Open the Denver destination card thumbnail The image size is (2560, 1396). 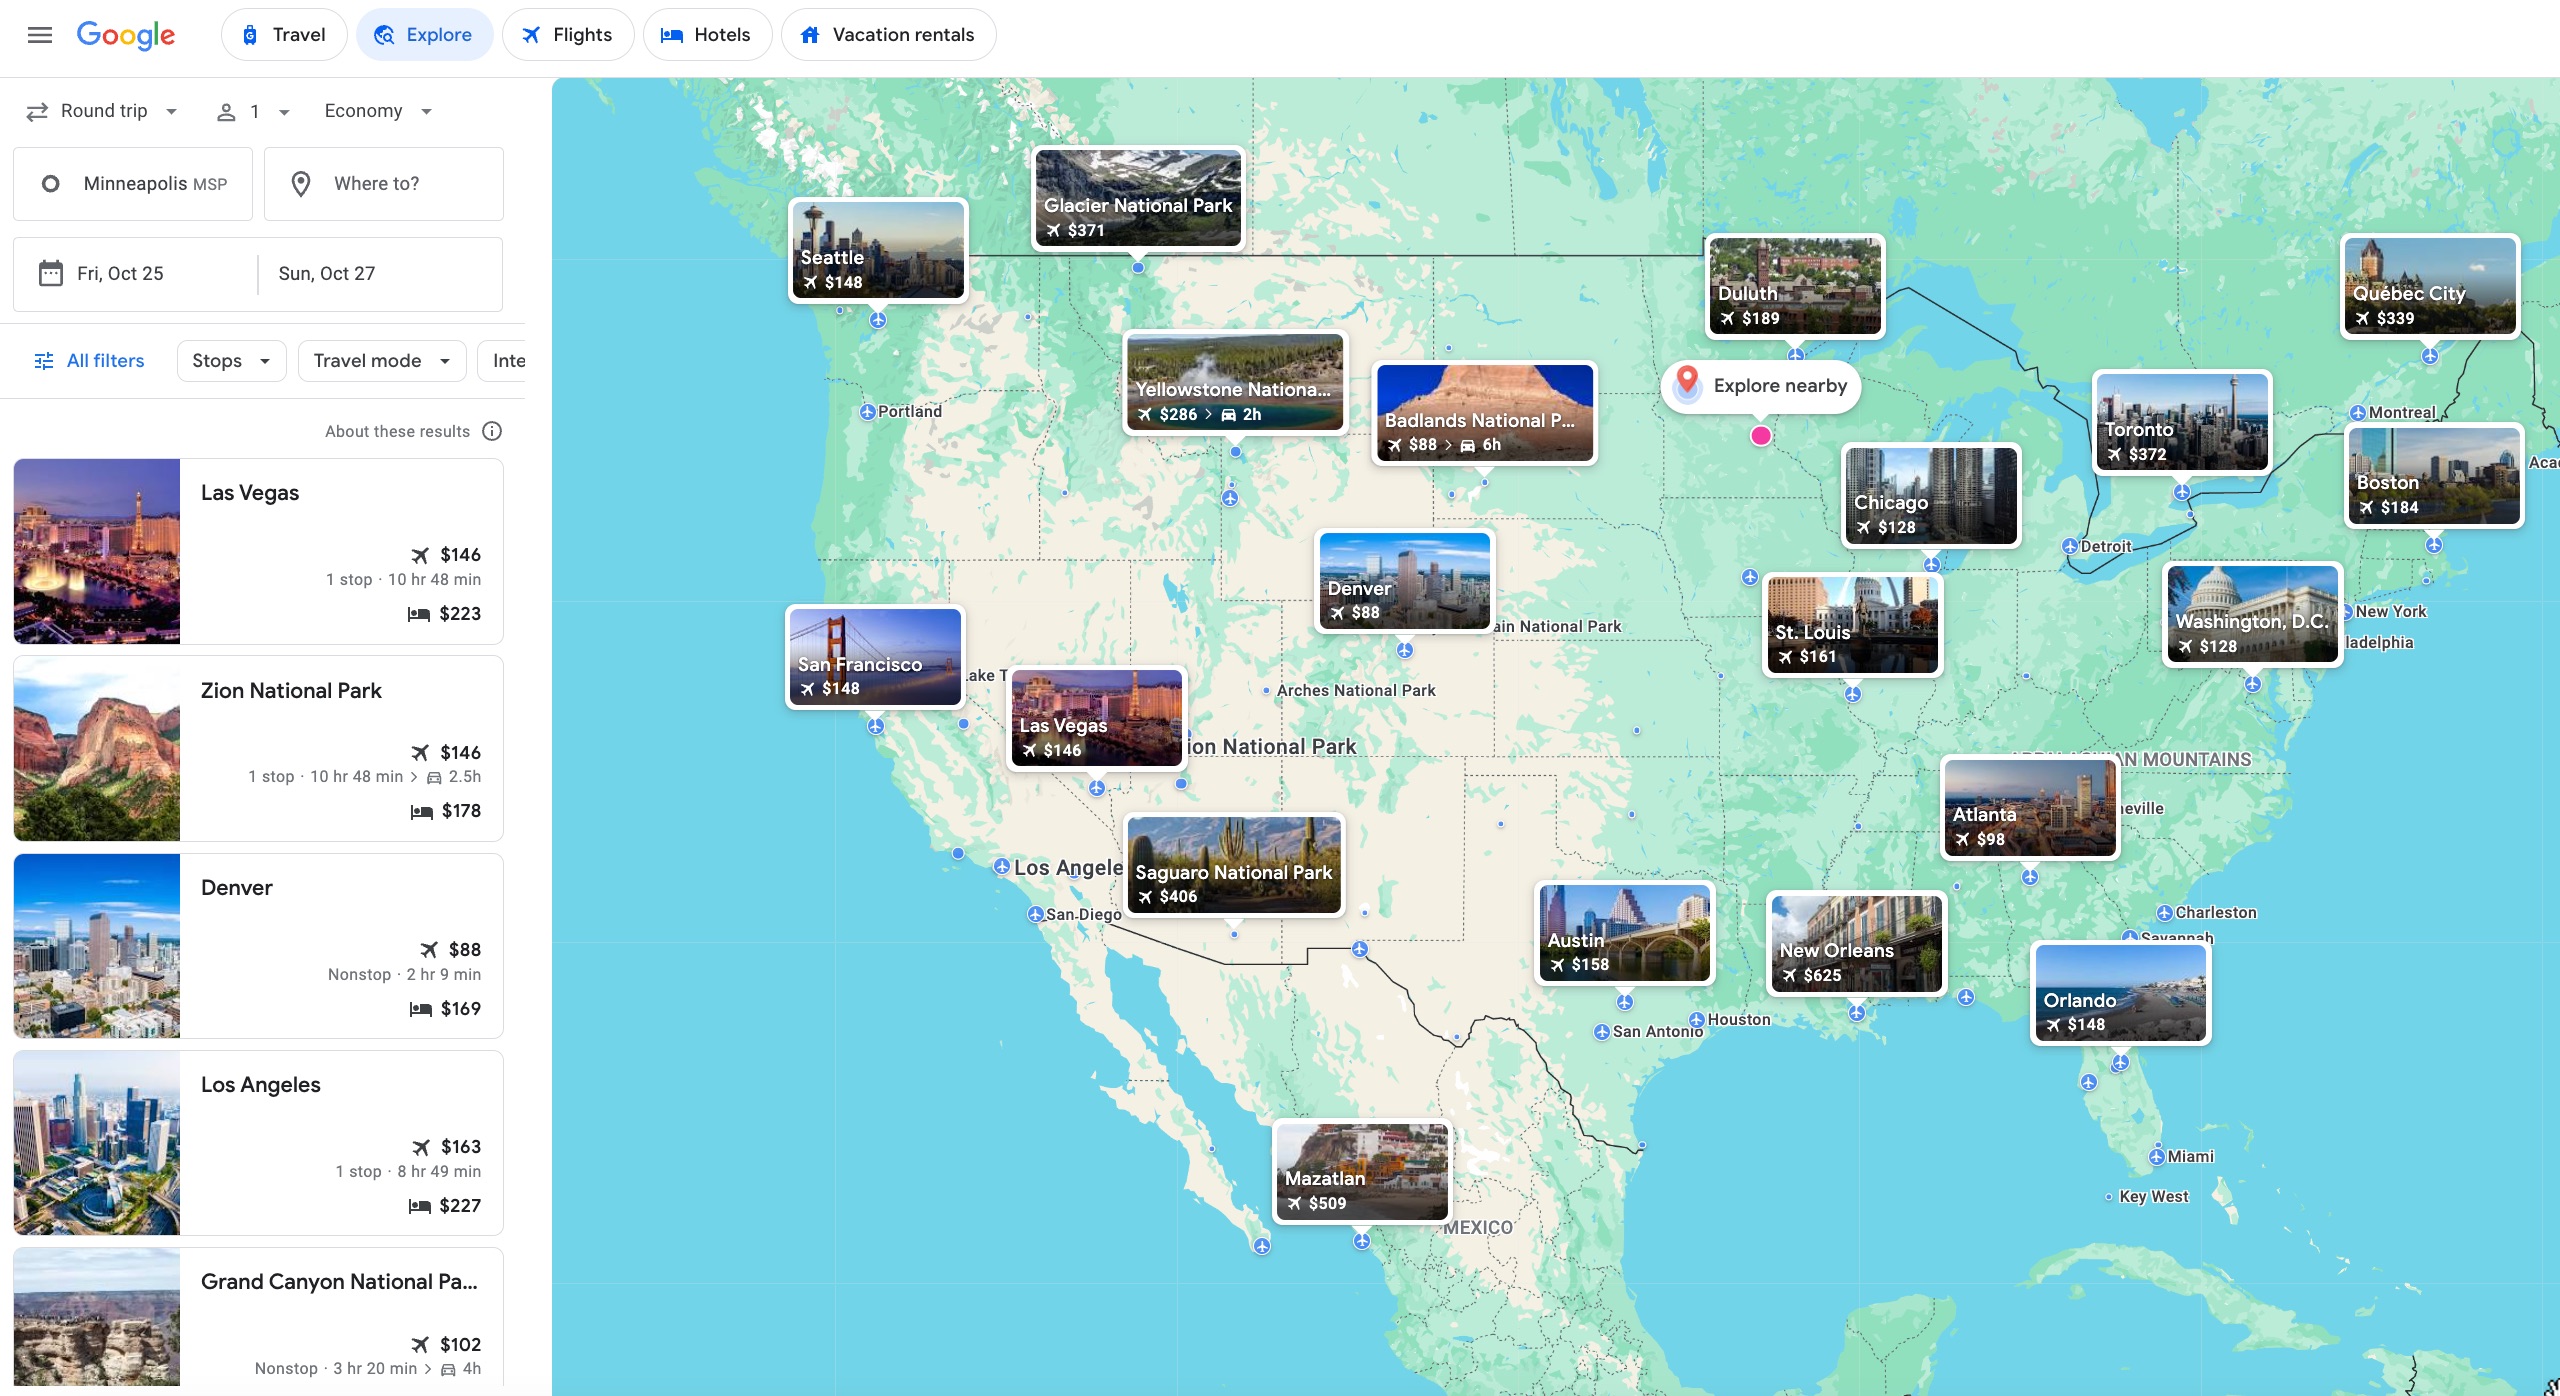[x=96, y=944]
